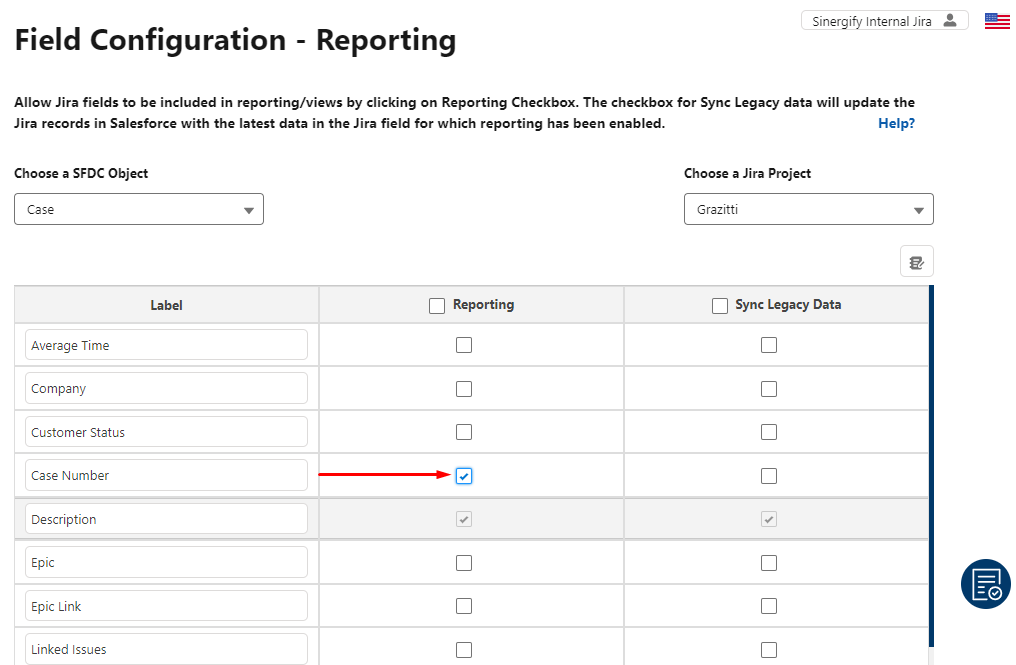Click the Customer Status label field
This screenshot has height=665, width=1016.
[x=167, y=432]
